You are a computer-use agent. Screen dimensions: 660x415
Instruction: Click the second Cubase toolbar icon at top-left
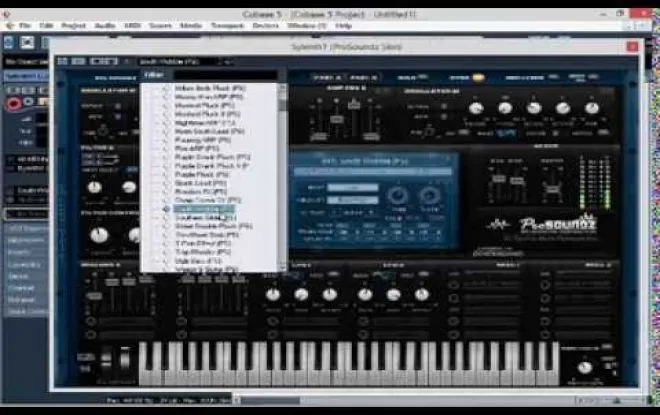click(27, 43)
